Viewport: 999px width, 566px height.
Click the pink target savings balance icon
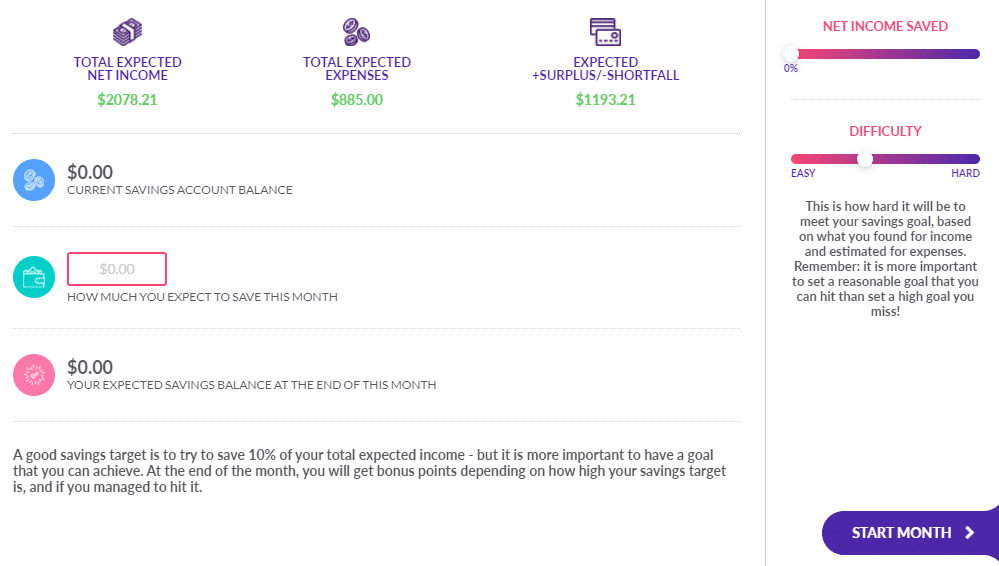click(34, 375)
